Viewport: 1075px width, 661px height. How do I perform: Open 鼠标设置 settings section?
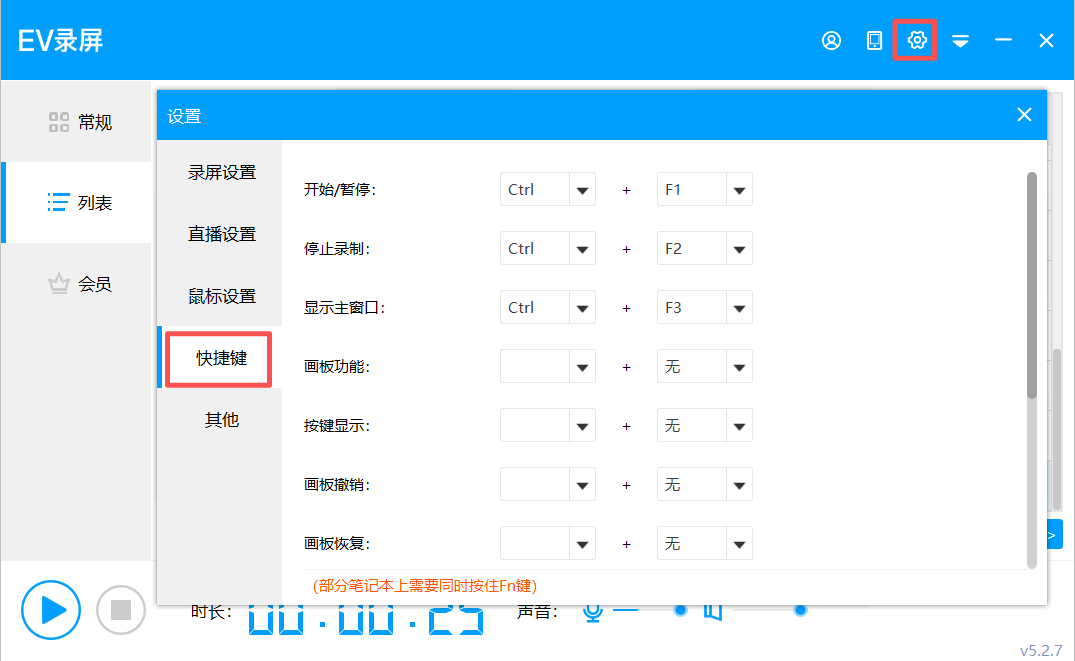220,296
